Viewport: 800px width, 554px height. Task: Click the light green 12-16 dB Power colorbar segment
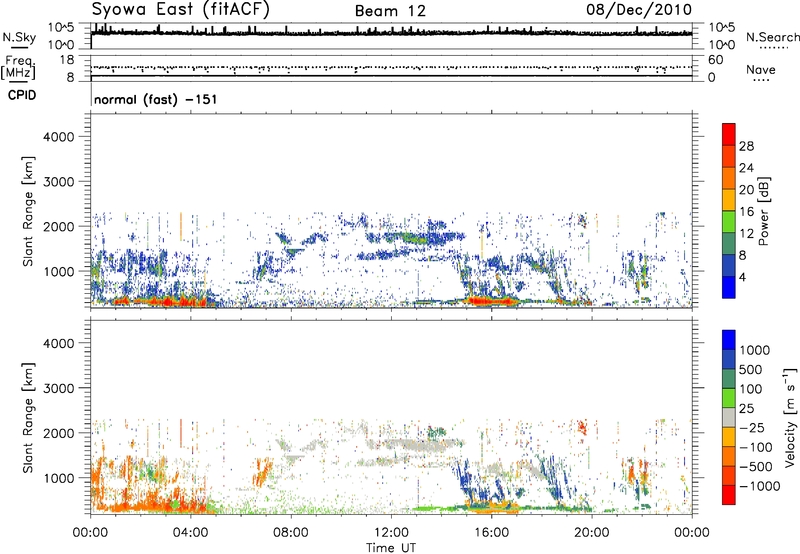coord(729,221)
